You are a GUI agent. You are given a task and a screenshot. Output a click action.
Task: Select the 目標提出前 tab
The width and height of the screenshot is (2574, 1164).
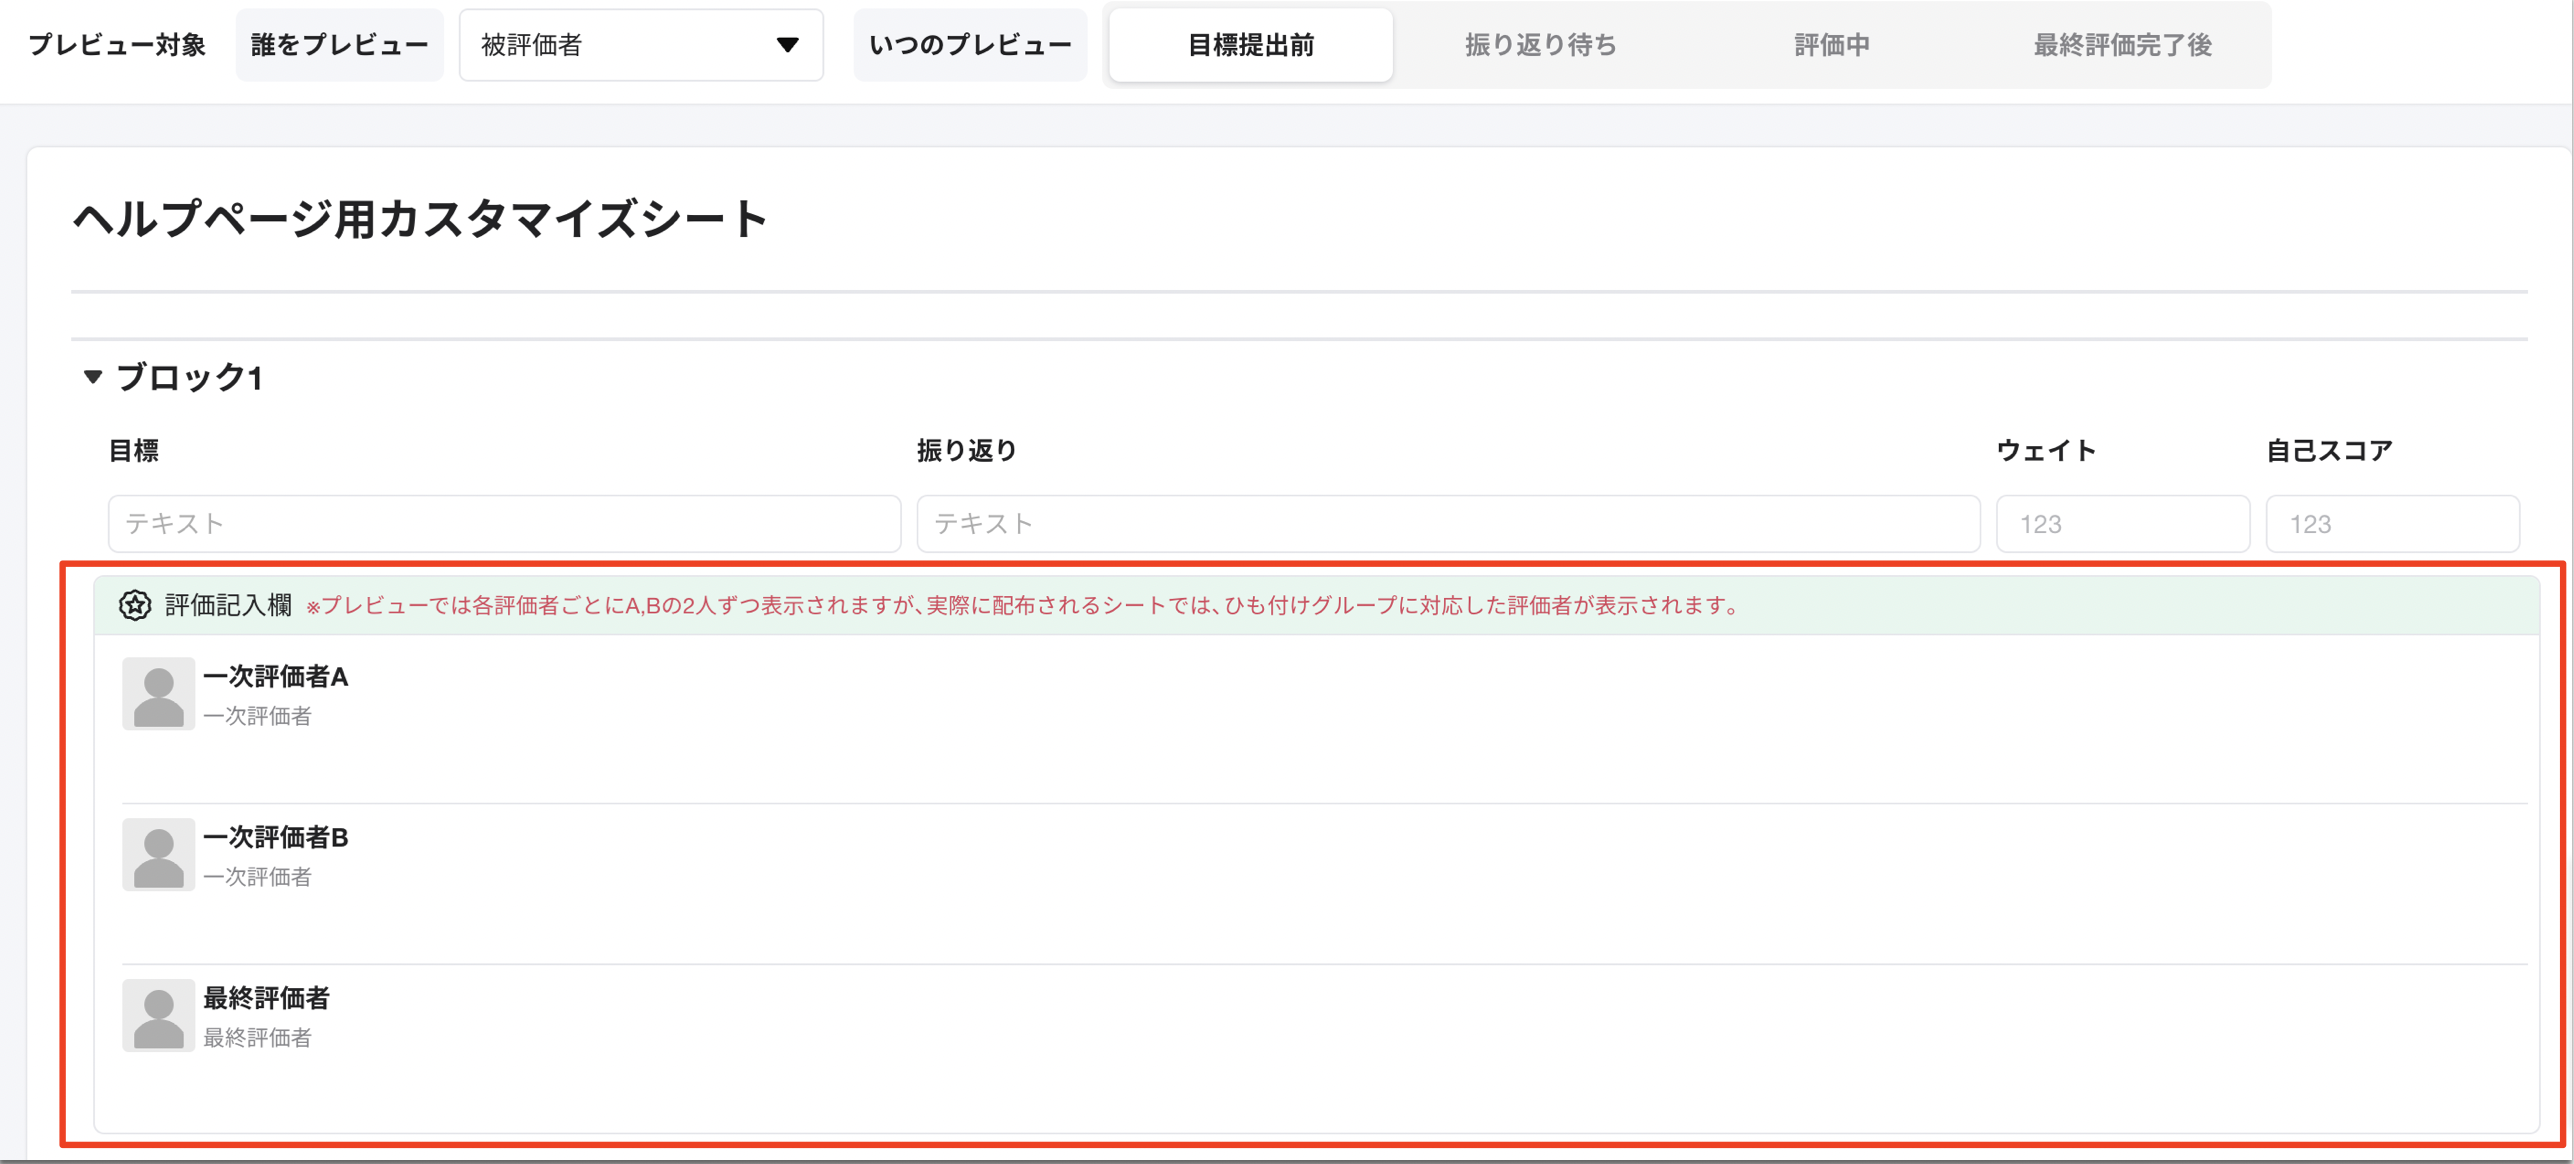tap(1249, 44)
